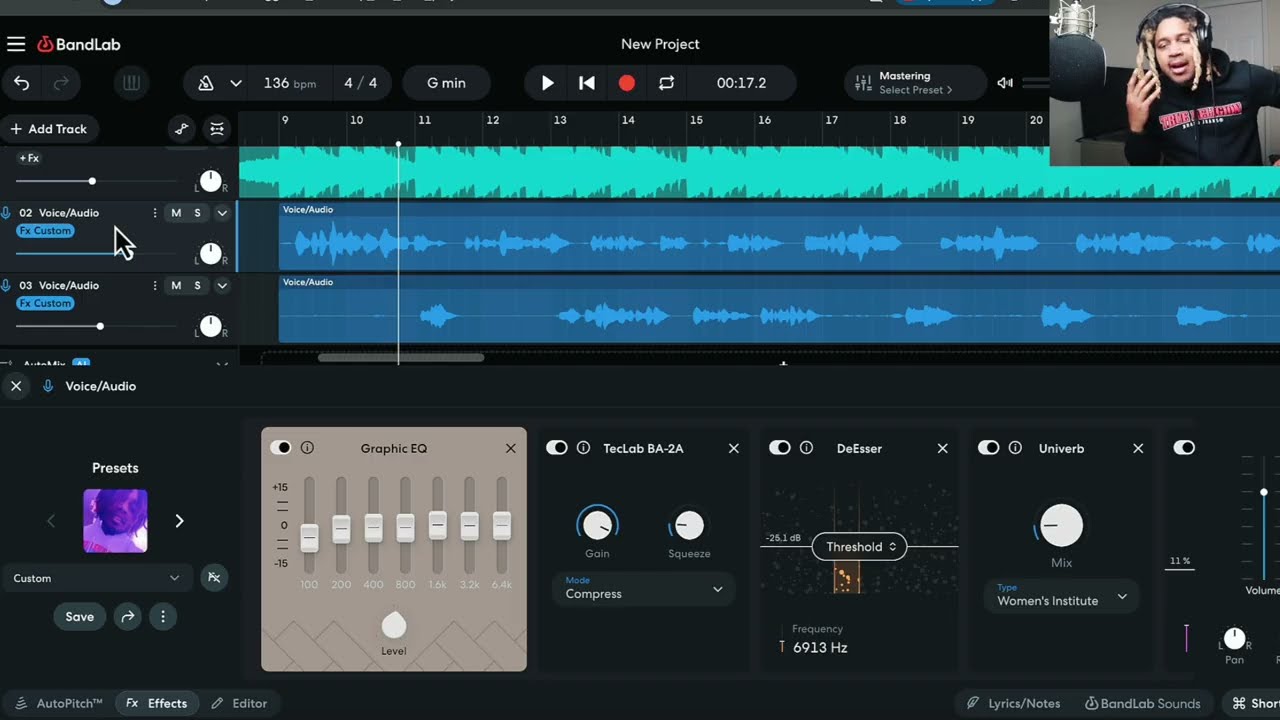Expand track 02 dropdown chevron
This screenshot has height=720, width=1280.
pyautogui.click(x=222, y=213)
